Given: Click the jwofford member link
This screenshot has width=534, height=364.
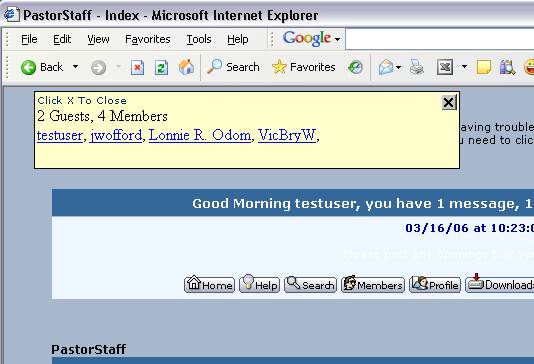Looking at the screenshot, I should [116, 135].
